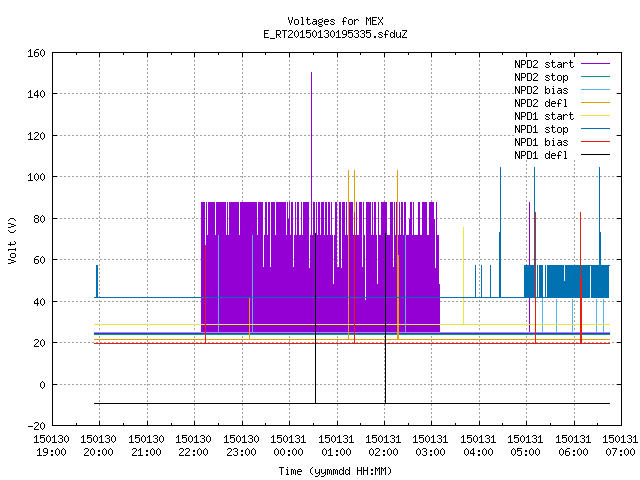Click the 'NPD2 bias' legend label
This screenshot has width=640, height=480.
pyautogui.click(x=541, y=90)
